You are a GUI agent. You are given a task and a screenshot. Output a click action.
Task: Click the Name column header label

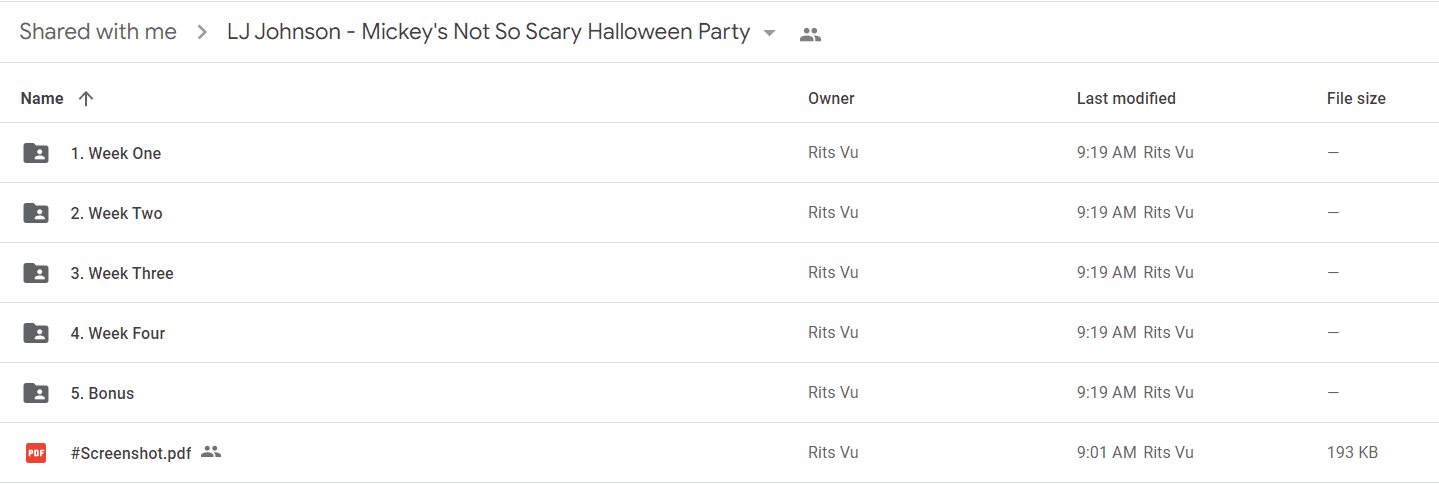42,98
